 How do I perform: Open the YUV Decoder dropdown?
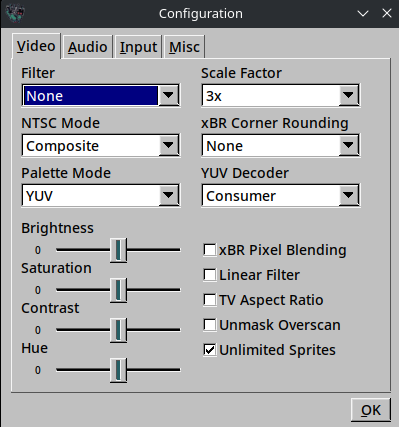pyautogui.click(x=348, y=195)
